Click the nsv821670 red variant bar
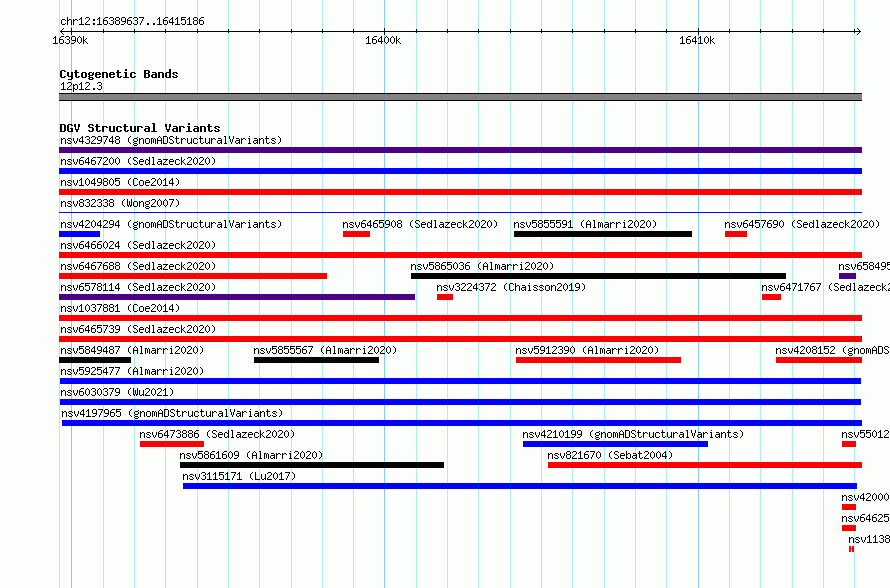 click(705, 465)
